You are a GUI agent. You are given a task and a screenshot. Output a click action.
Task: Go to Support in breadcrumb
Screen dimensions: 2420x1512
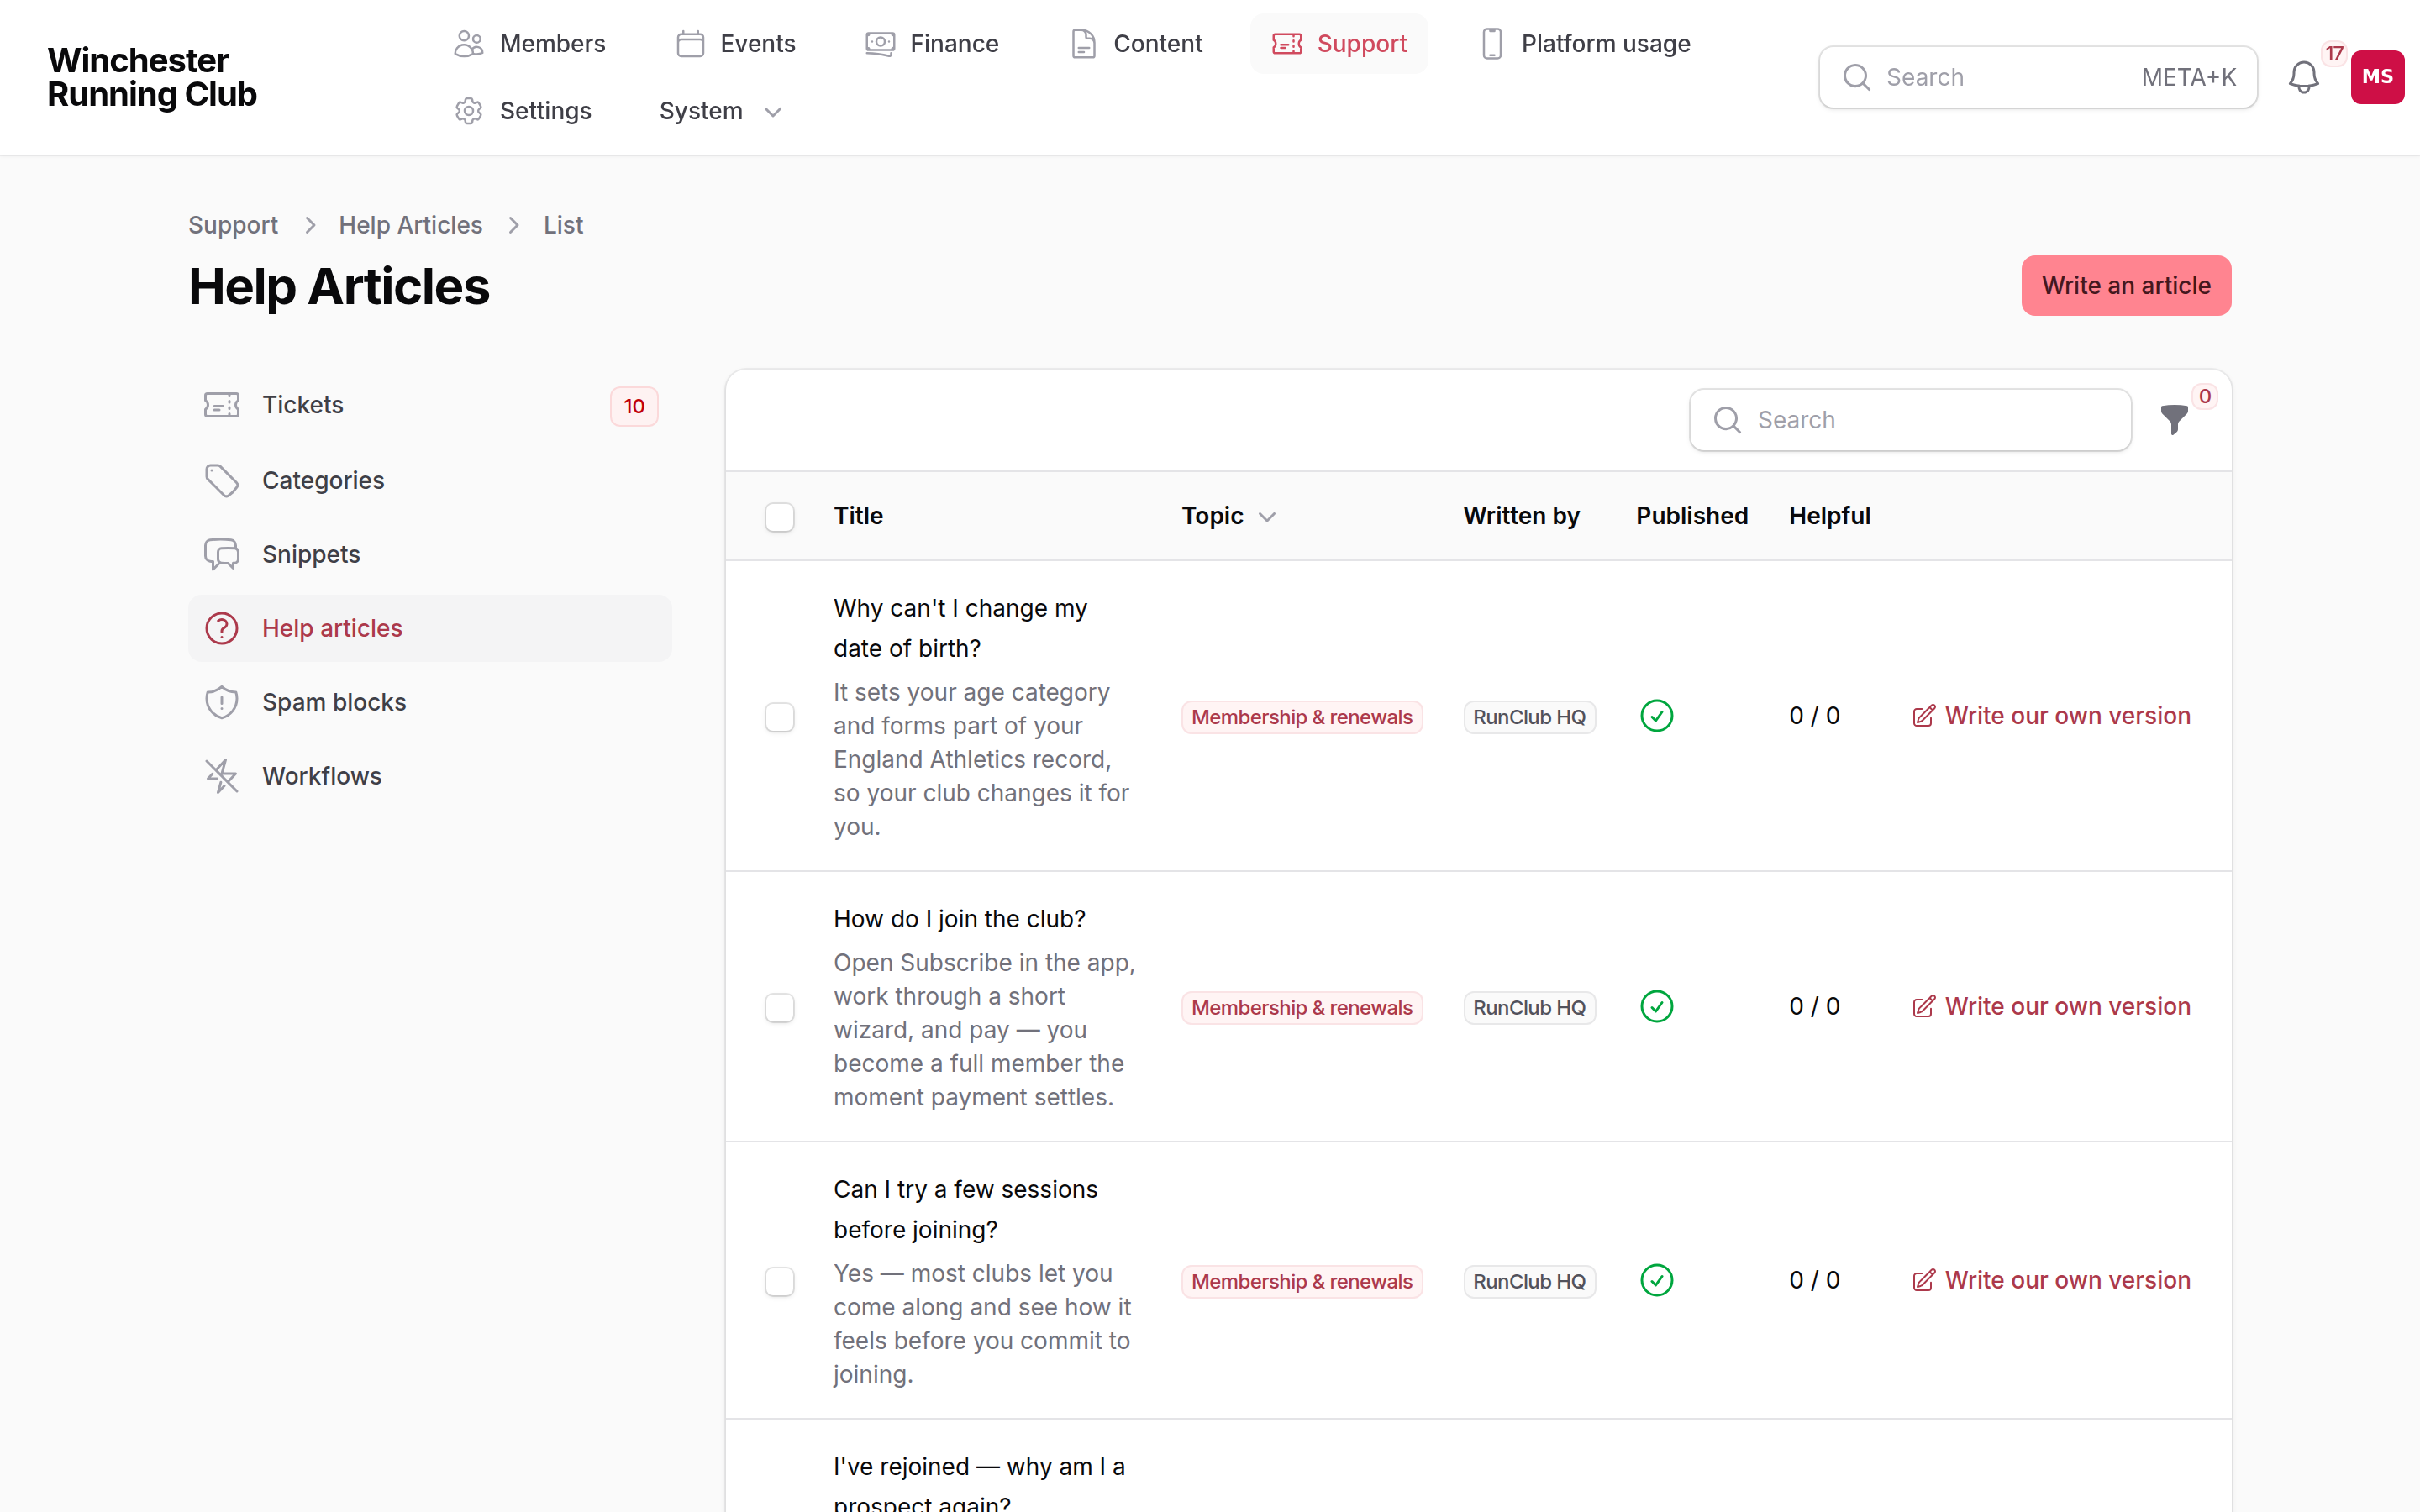click(x=233, y=225)
